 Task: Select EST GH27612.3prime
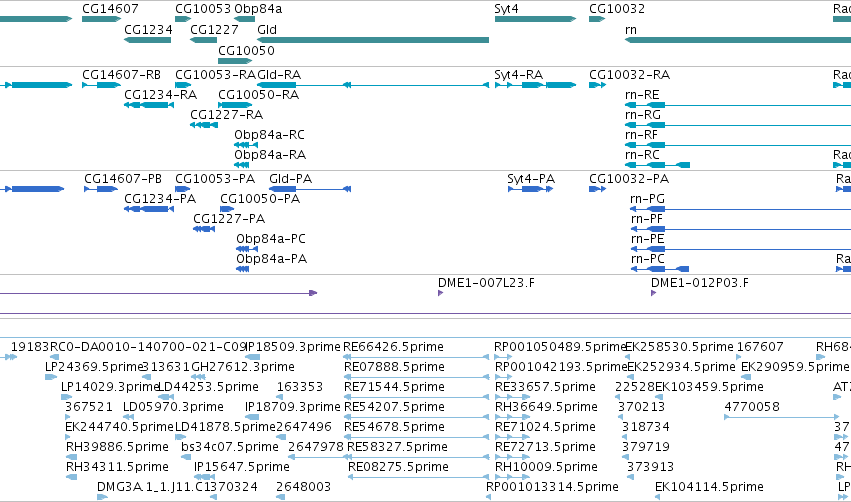[x=198, y=377]
